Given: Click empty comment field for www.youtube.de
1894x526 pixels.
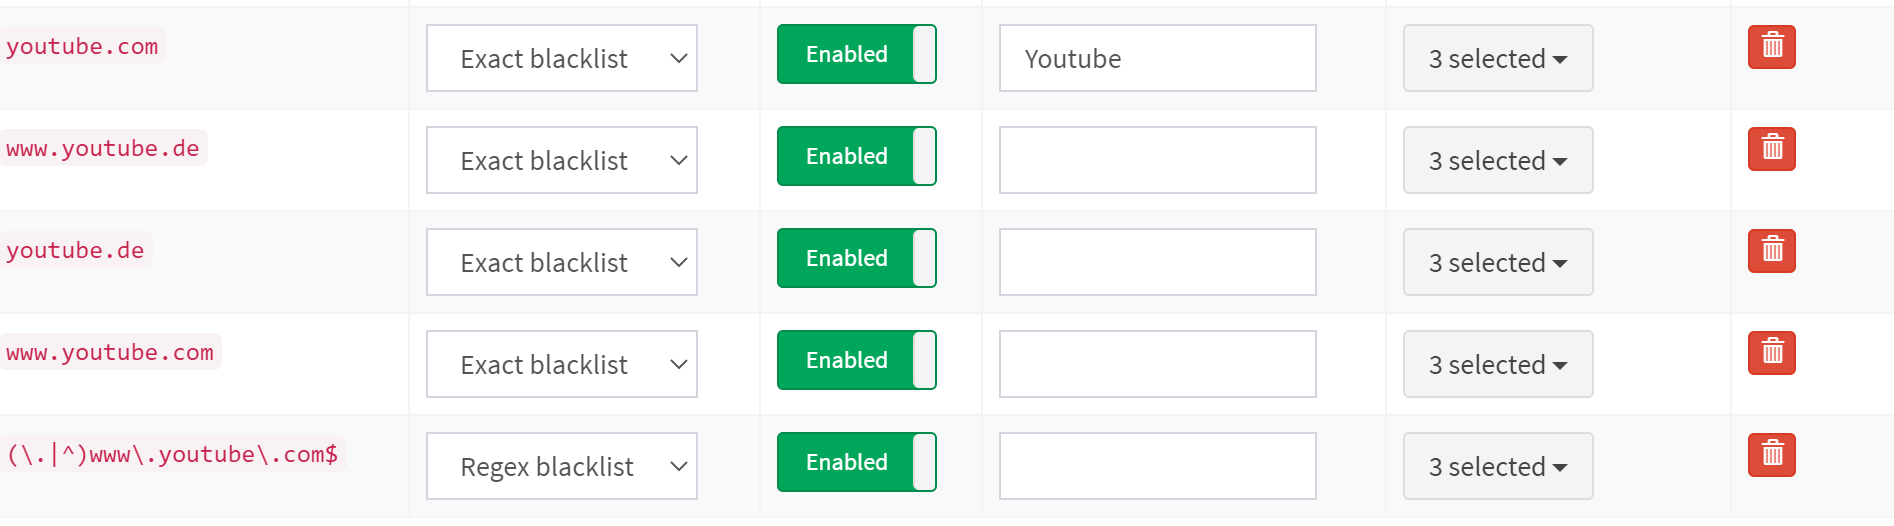Looking at the screenshot, I should (1158, 160).
